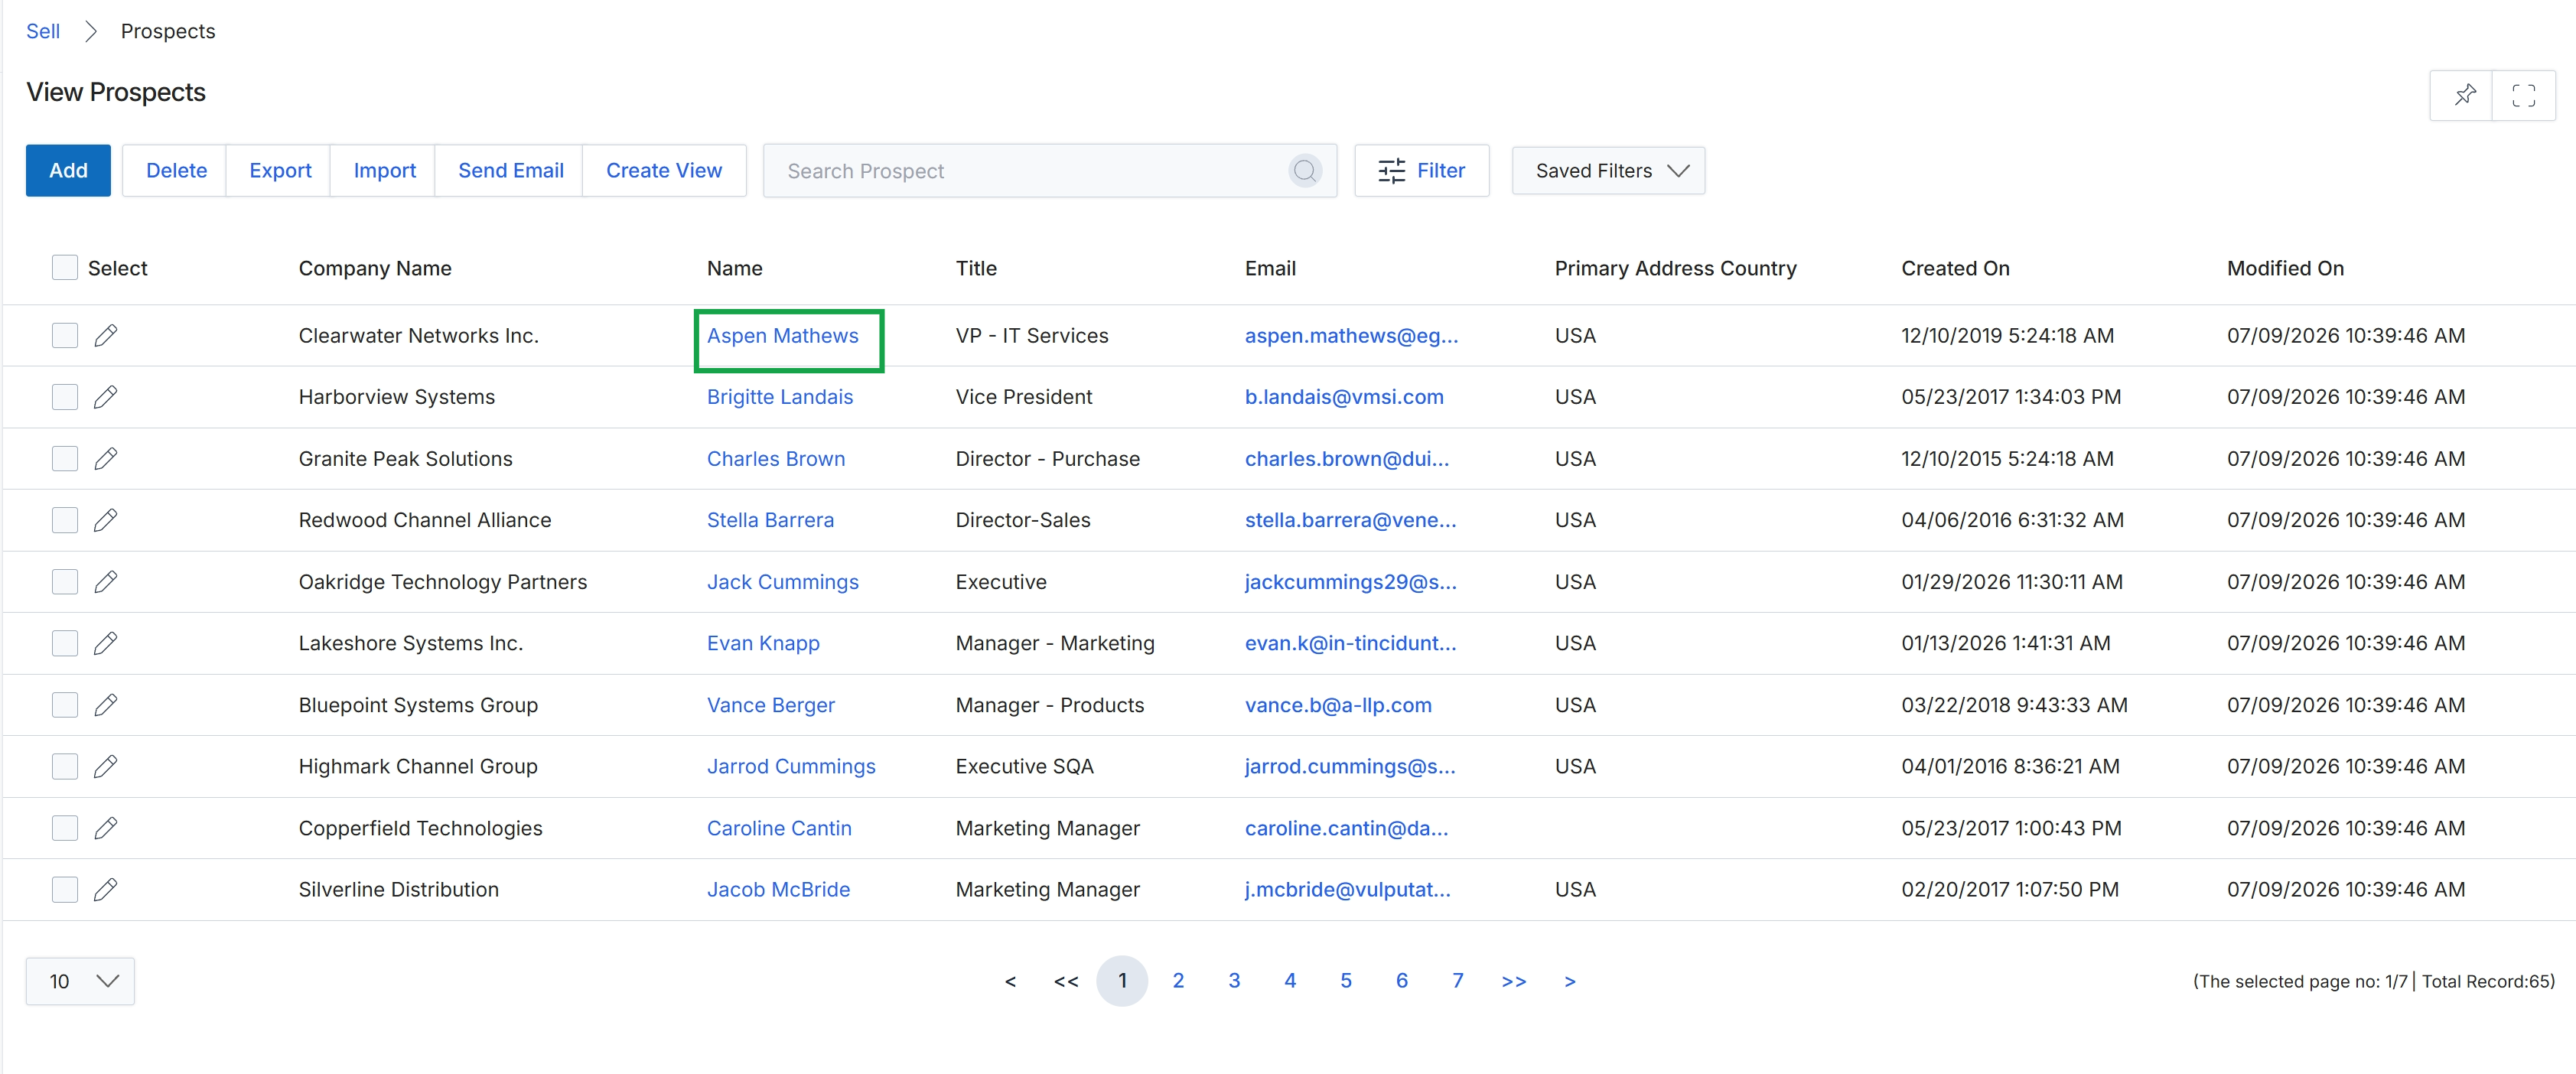Open Charles Brown prospect

776,459
